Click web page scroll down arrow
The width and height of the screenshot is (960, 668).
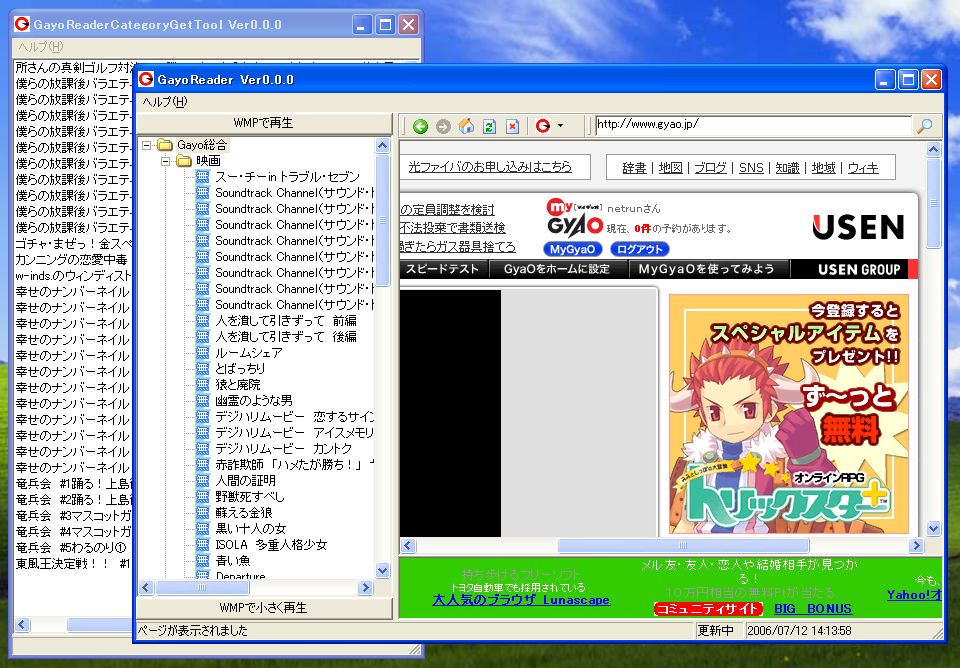tap(934, 528)
